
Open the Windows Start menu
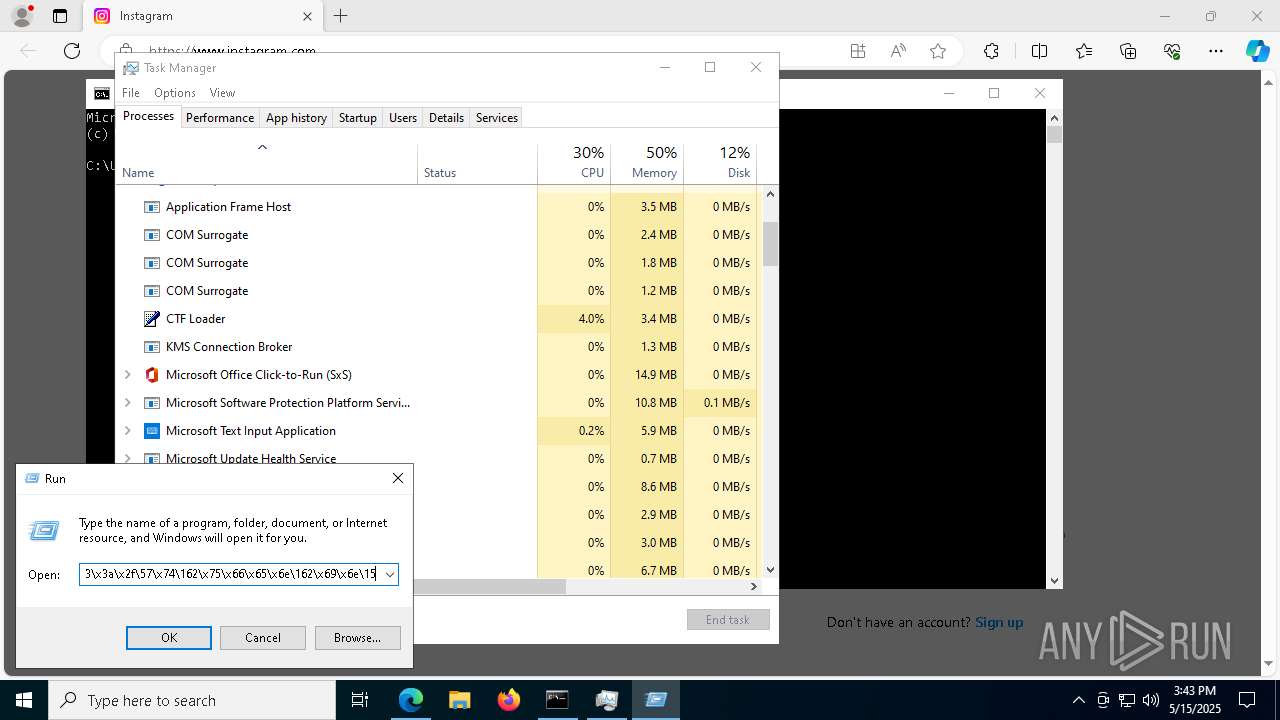coord(24,700)
